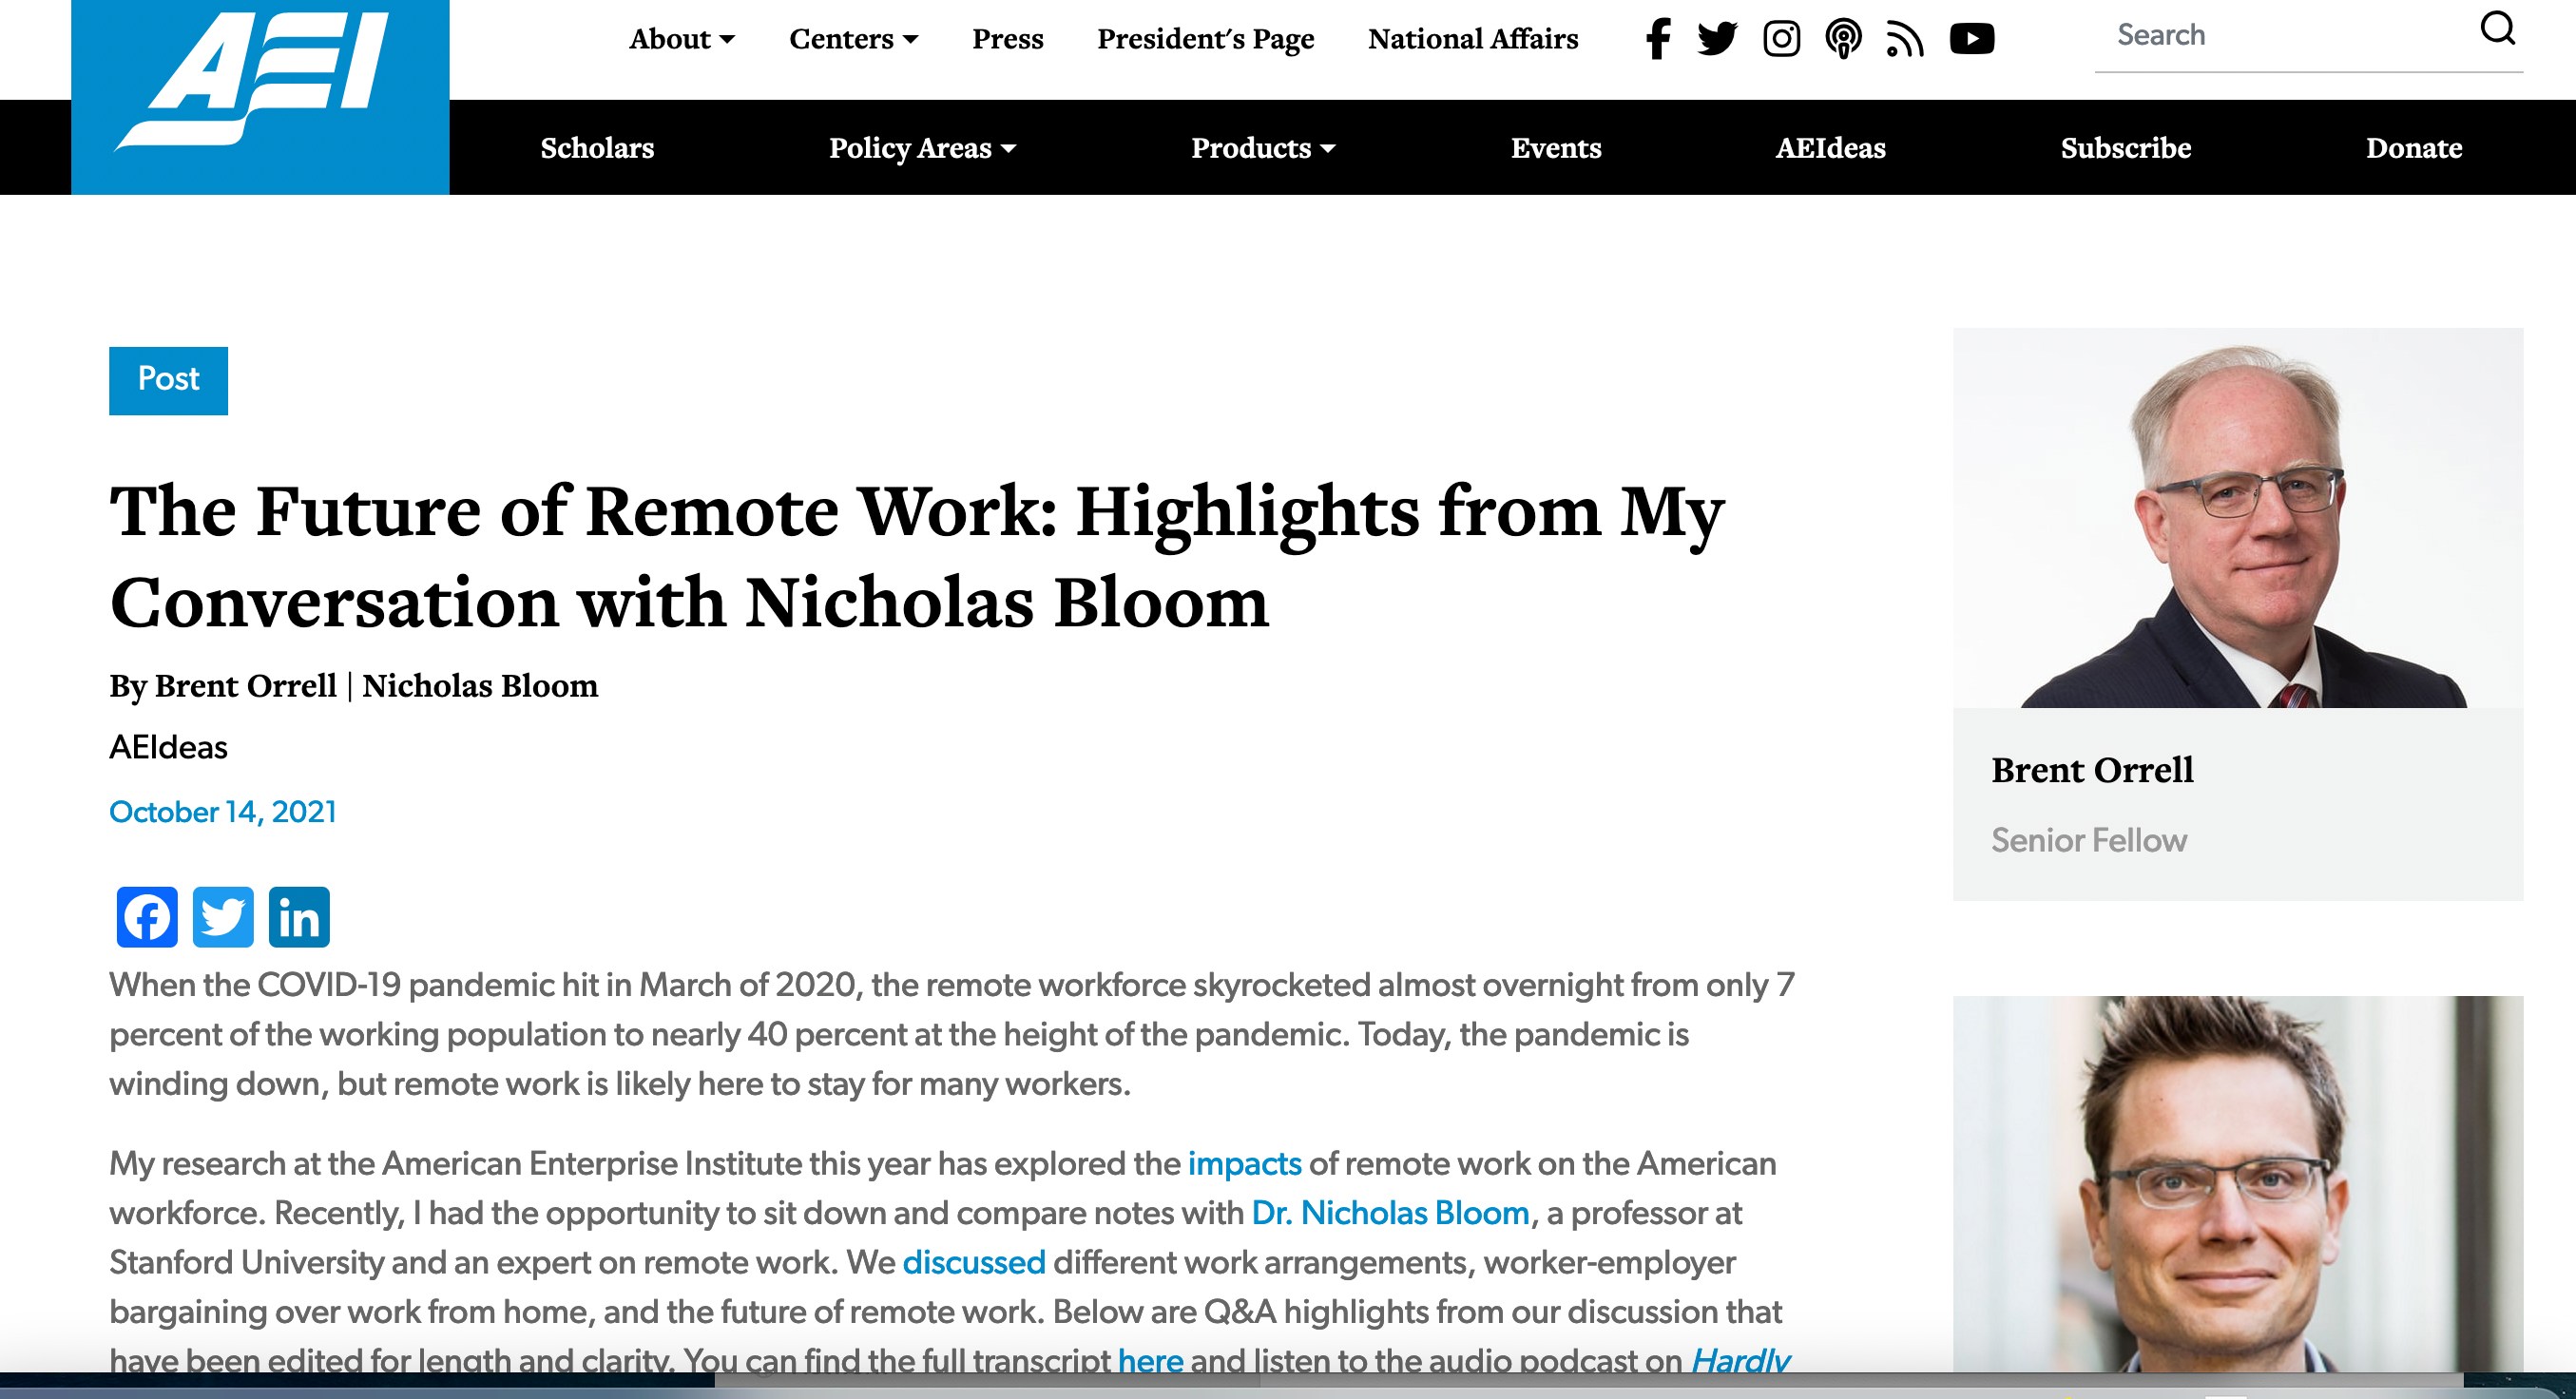Go to the Scholars section
Screen dimensions: 2576x1399
click(x=597, y=148)
